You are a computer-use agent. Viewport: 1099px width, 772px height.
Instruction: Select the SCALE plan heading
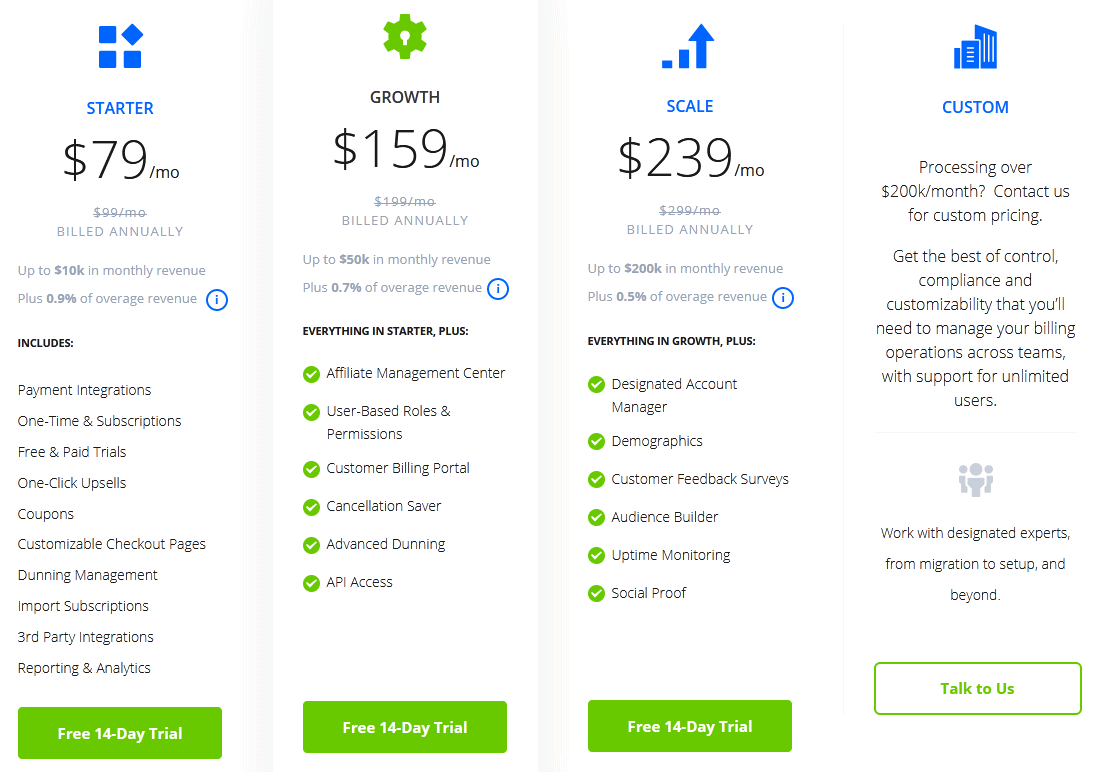point(689,105)
